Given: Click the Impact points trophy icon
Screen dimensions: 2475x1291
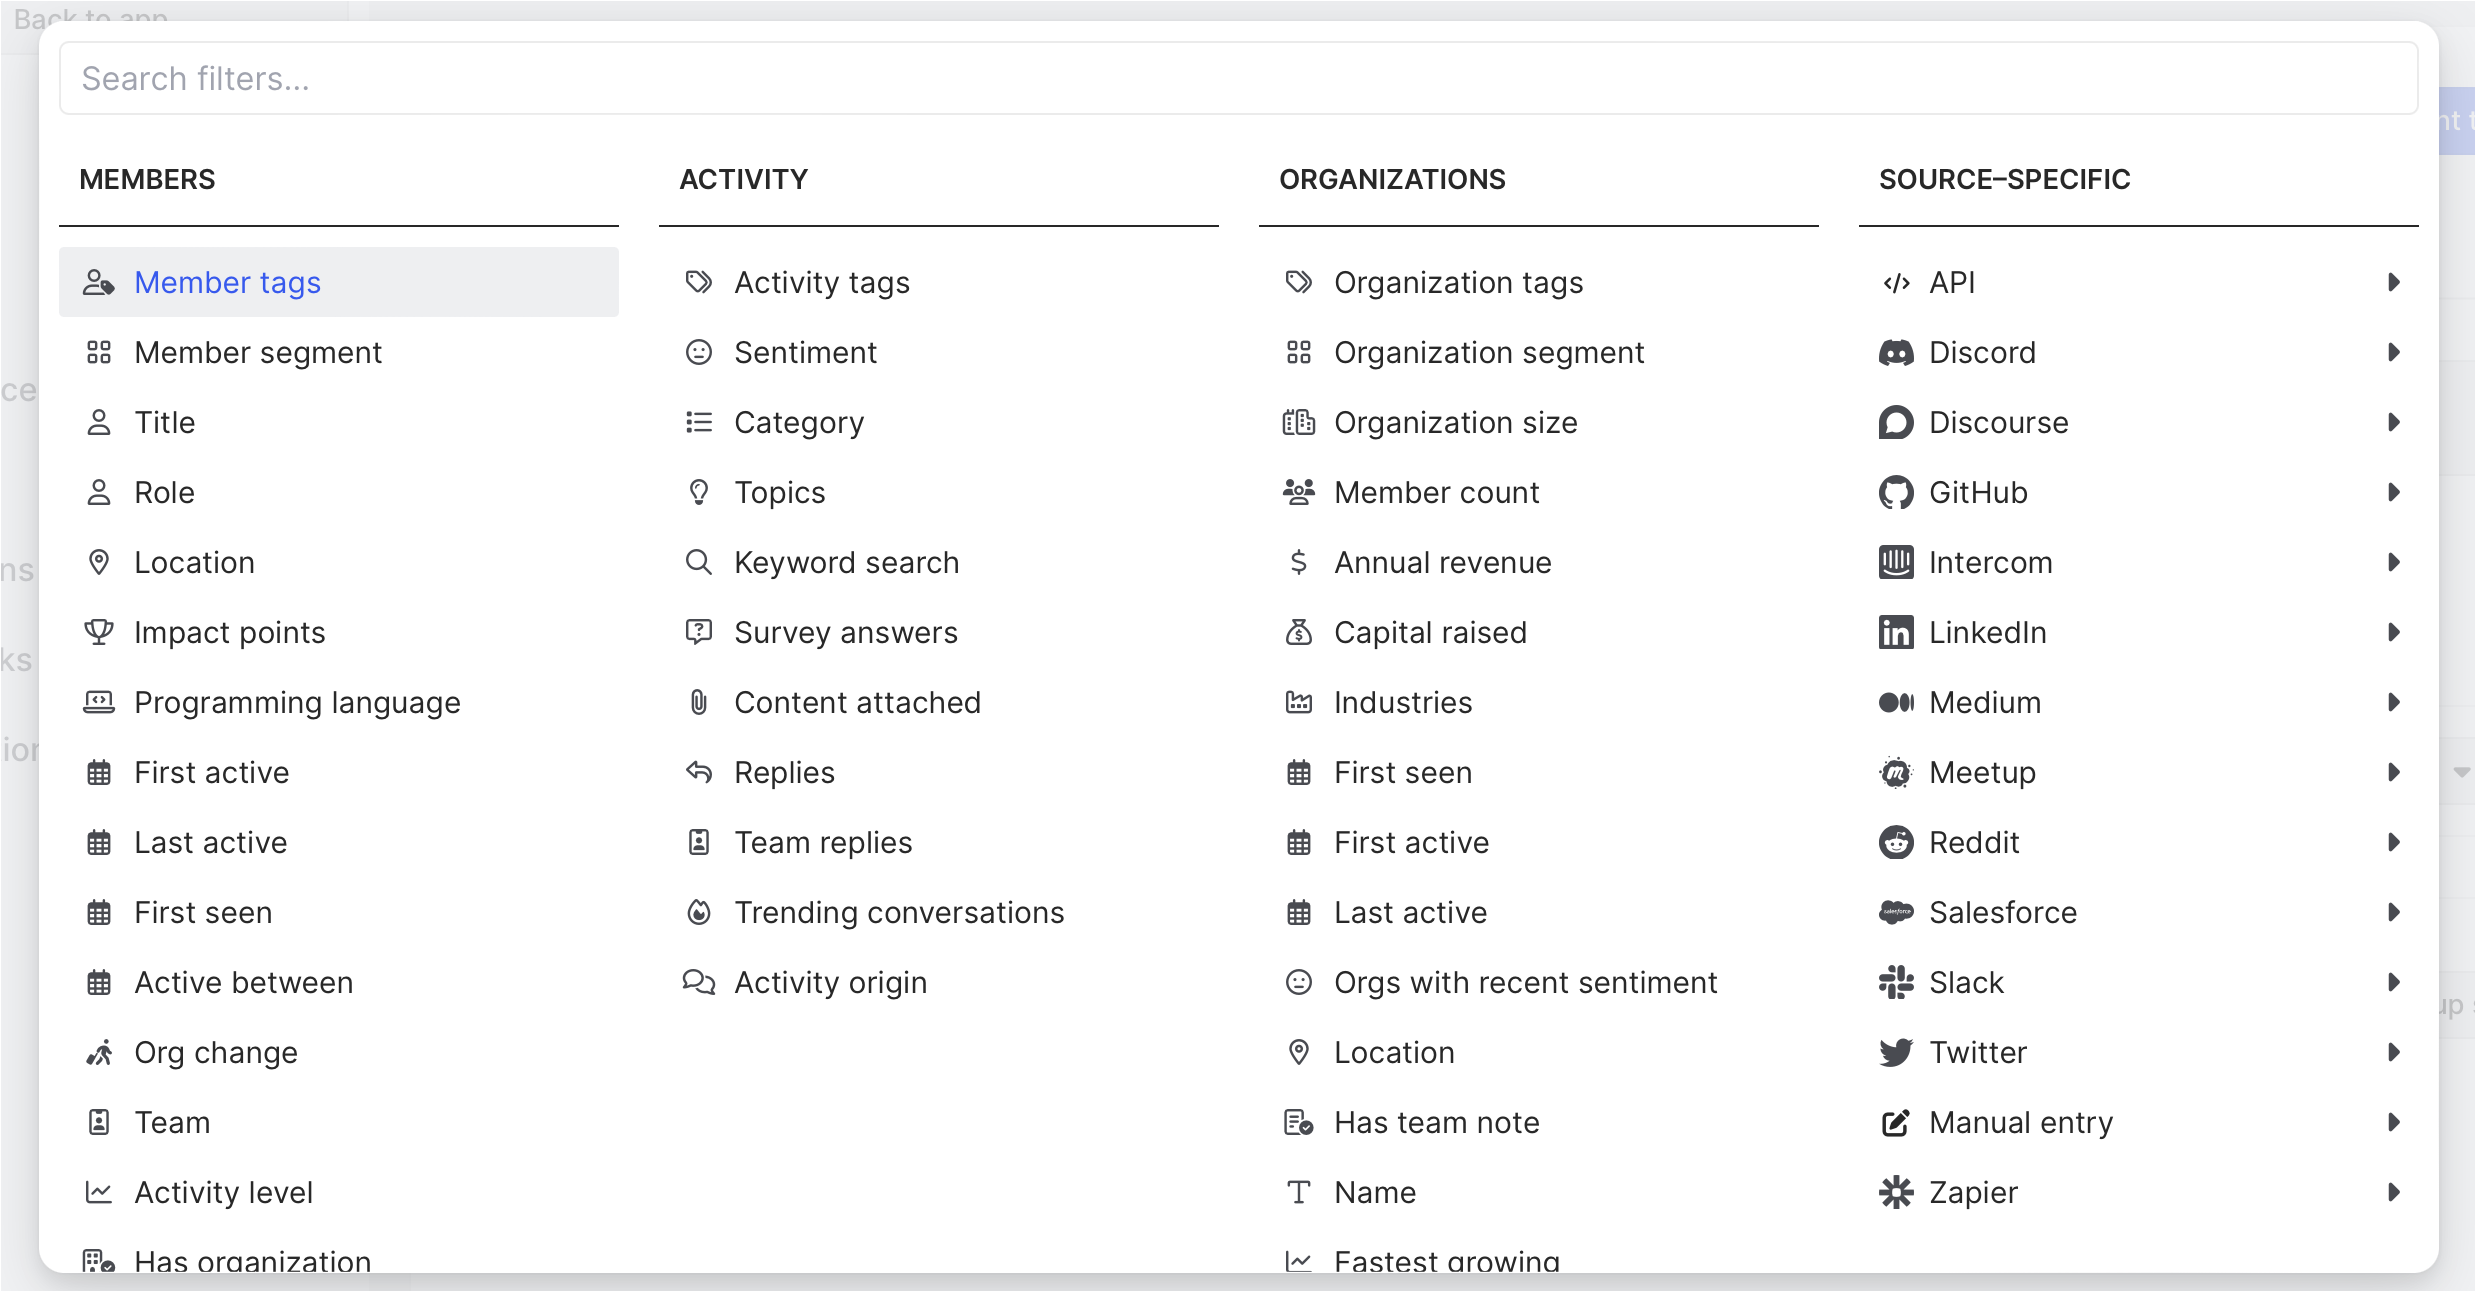Looking at the screenshot, I should [x=99, y=632].
